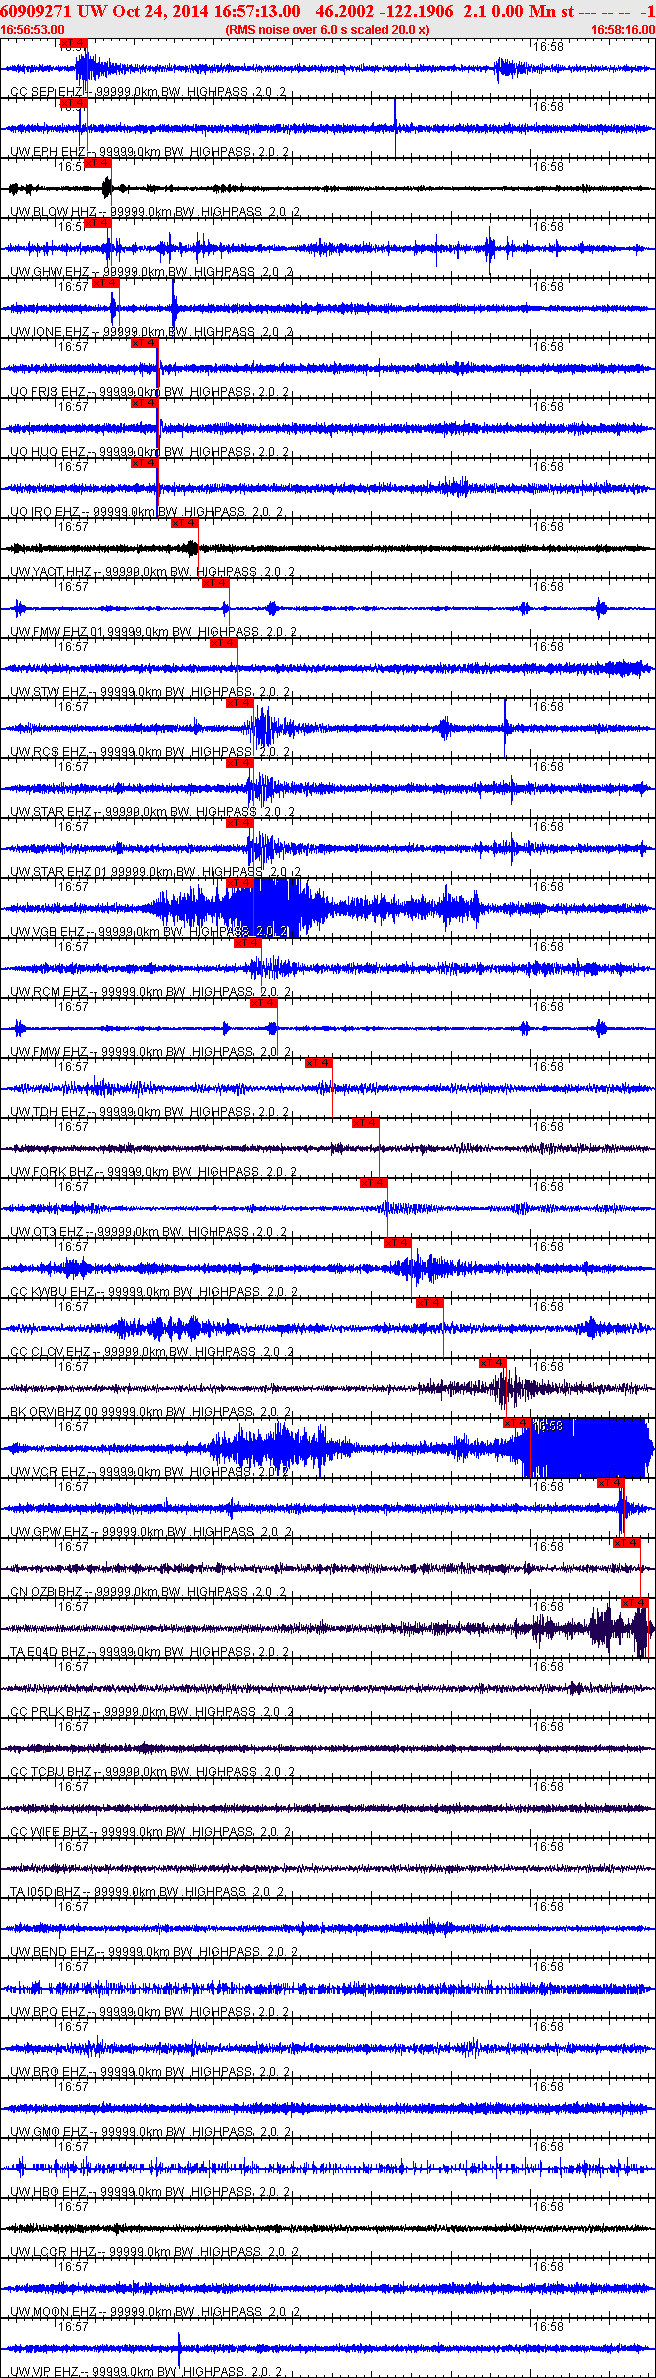Click the 'UO FRIS EHZ' station label
Image resolution: width=656 pixels, height=2378 pixels.
tap(48, 392)
